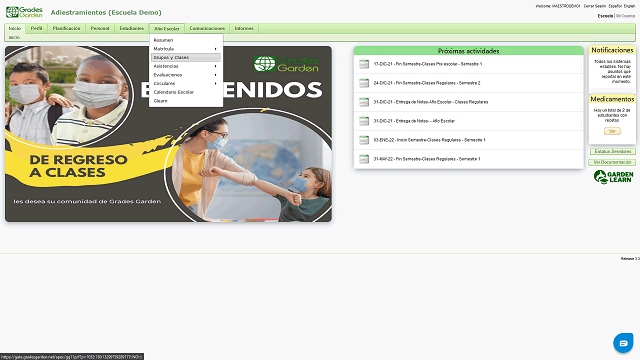Click the Estatus Servidores button
The image size is (640, 360).
(612, 151)
